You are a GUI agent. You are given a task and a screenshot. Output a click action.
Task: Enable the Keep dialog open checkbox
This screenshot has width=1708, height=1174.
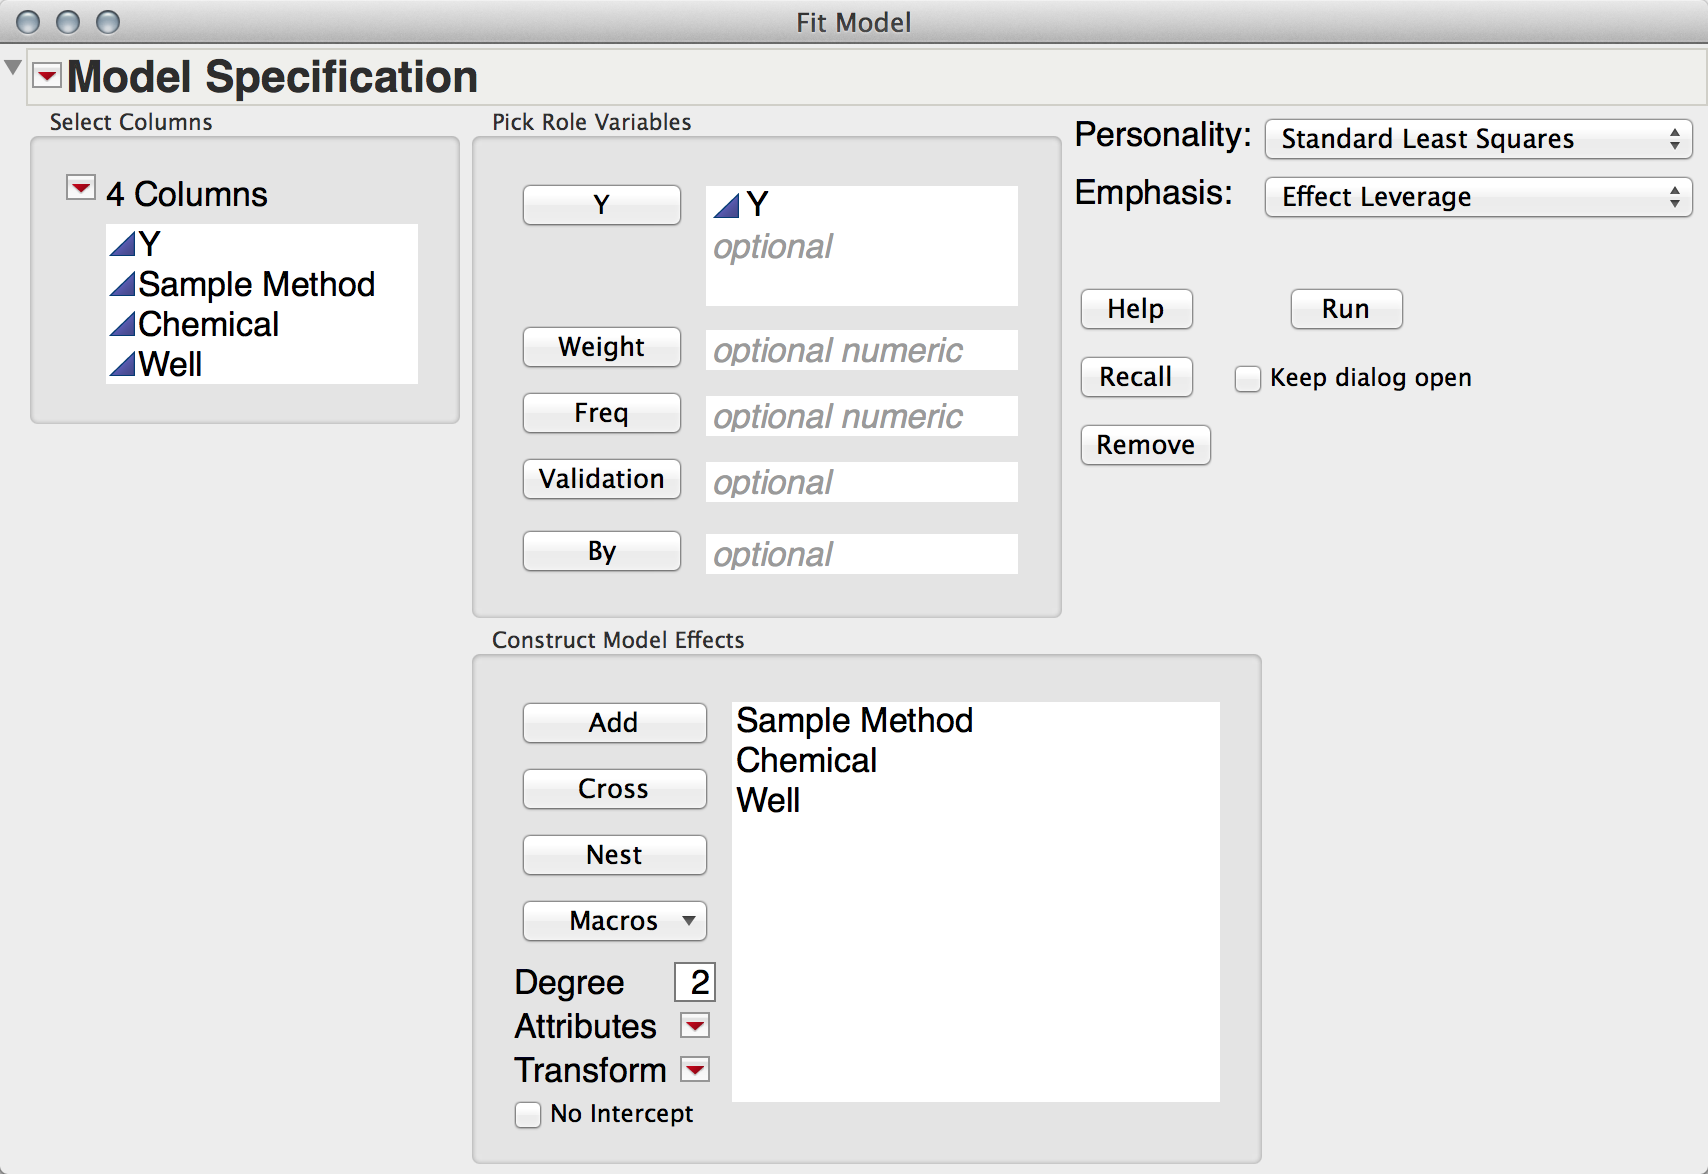click(1247, 379)
